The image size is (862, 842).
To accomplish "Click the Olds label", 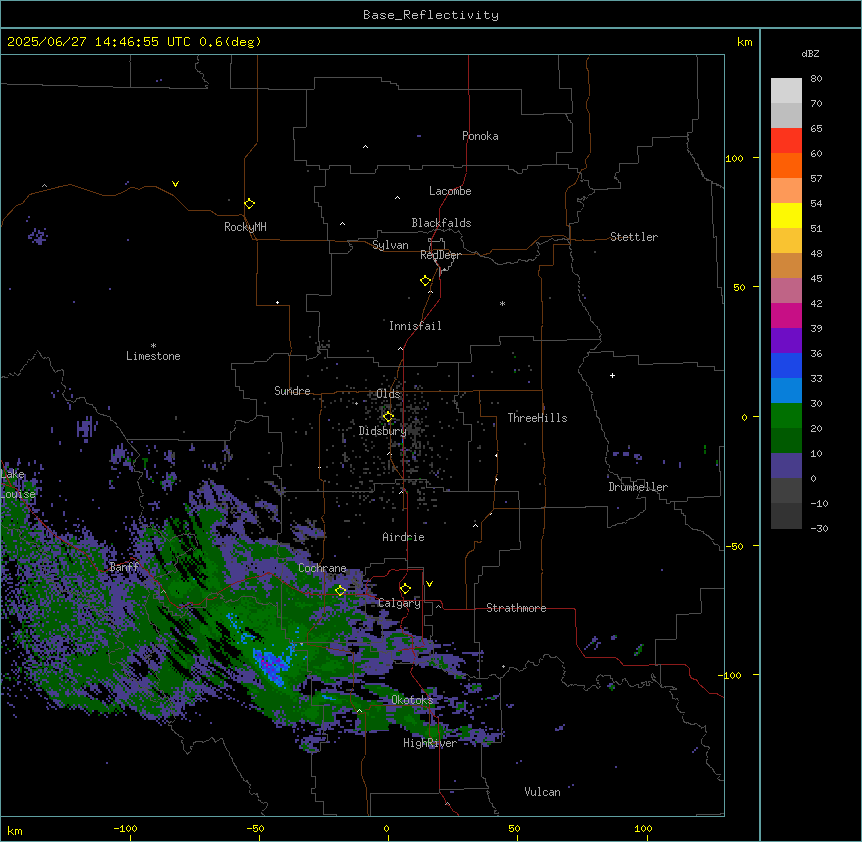I will click(x=388, y=394).
